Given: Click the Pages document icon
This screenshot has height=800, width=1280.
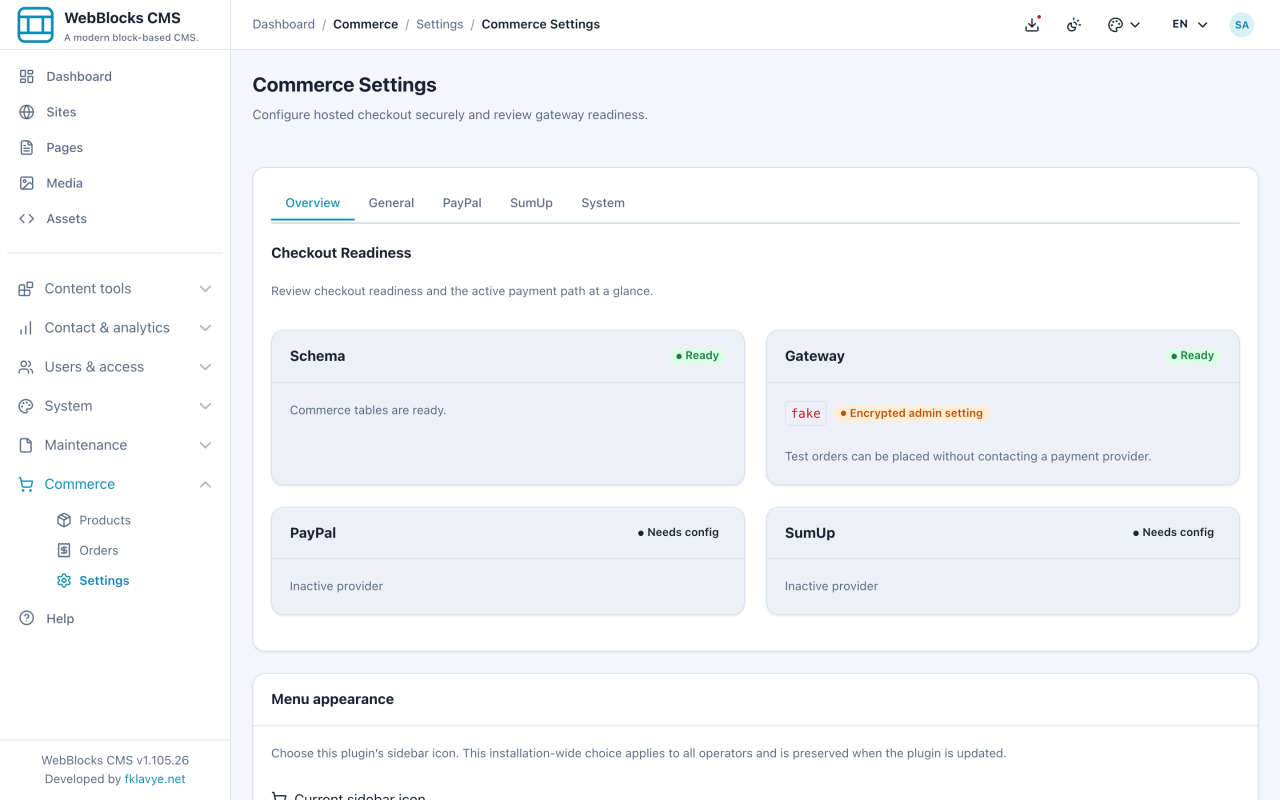Looking at the screenshot, I should pyautogui.click(x=27, y=147).
